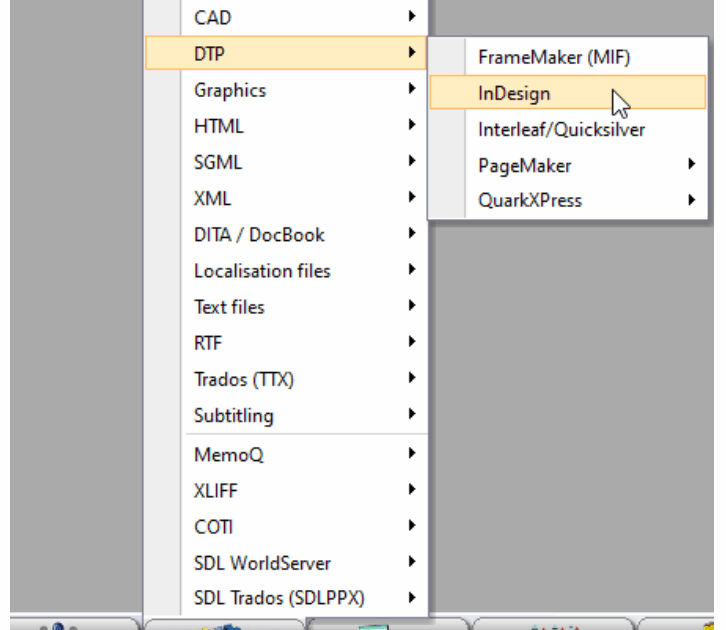726x630 pixels.
Task: Choose FrameMaker (MIF) from DTP submenu
Action: pyautogui.click(x=568, y=57)
